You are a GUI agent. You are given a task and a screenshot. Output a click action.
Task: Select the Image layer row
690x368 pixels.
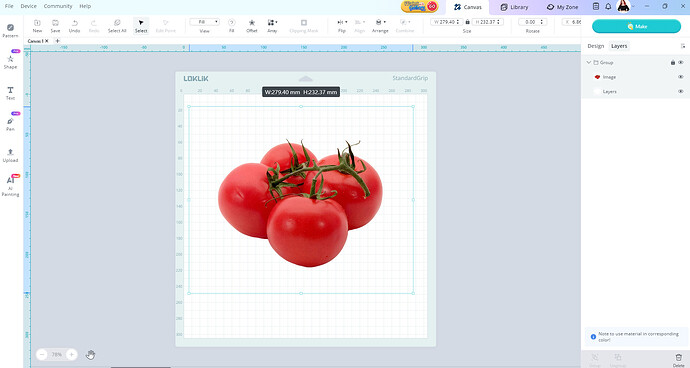coord(635,77)
